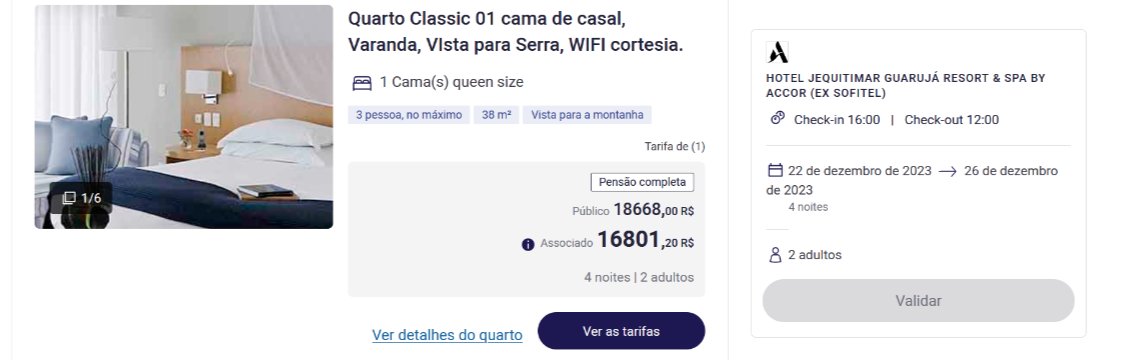
Task: Click the Validar button
Action: [x=918, y=301]
